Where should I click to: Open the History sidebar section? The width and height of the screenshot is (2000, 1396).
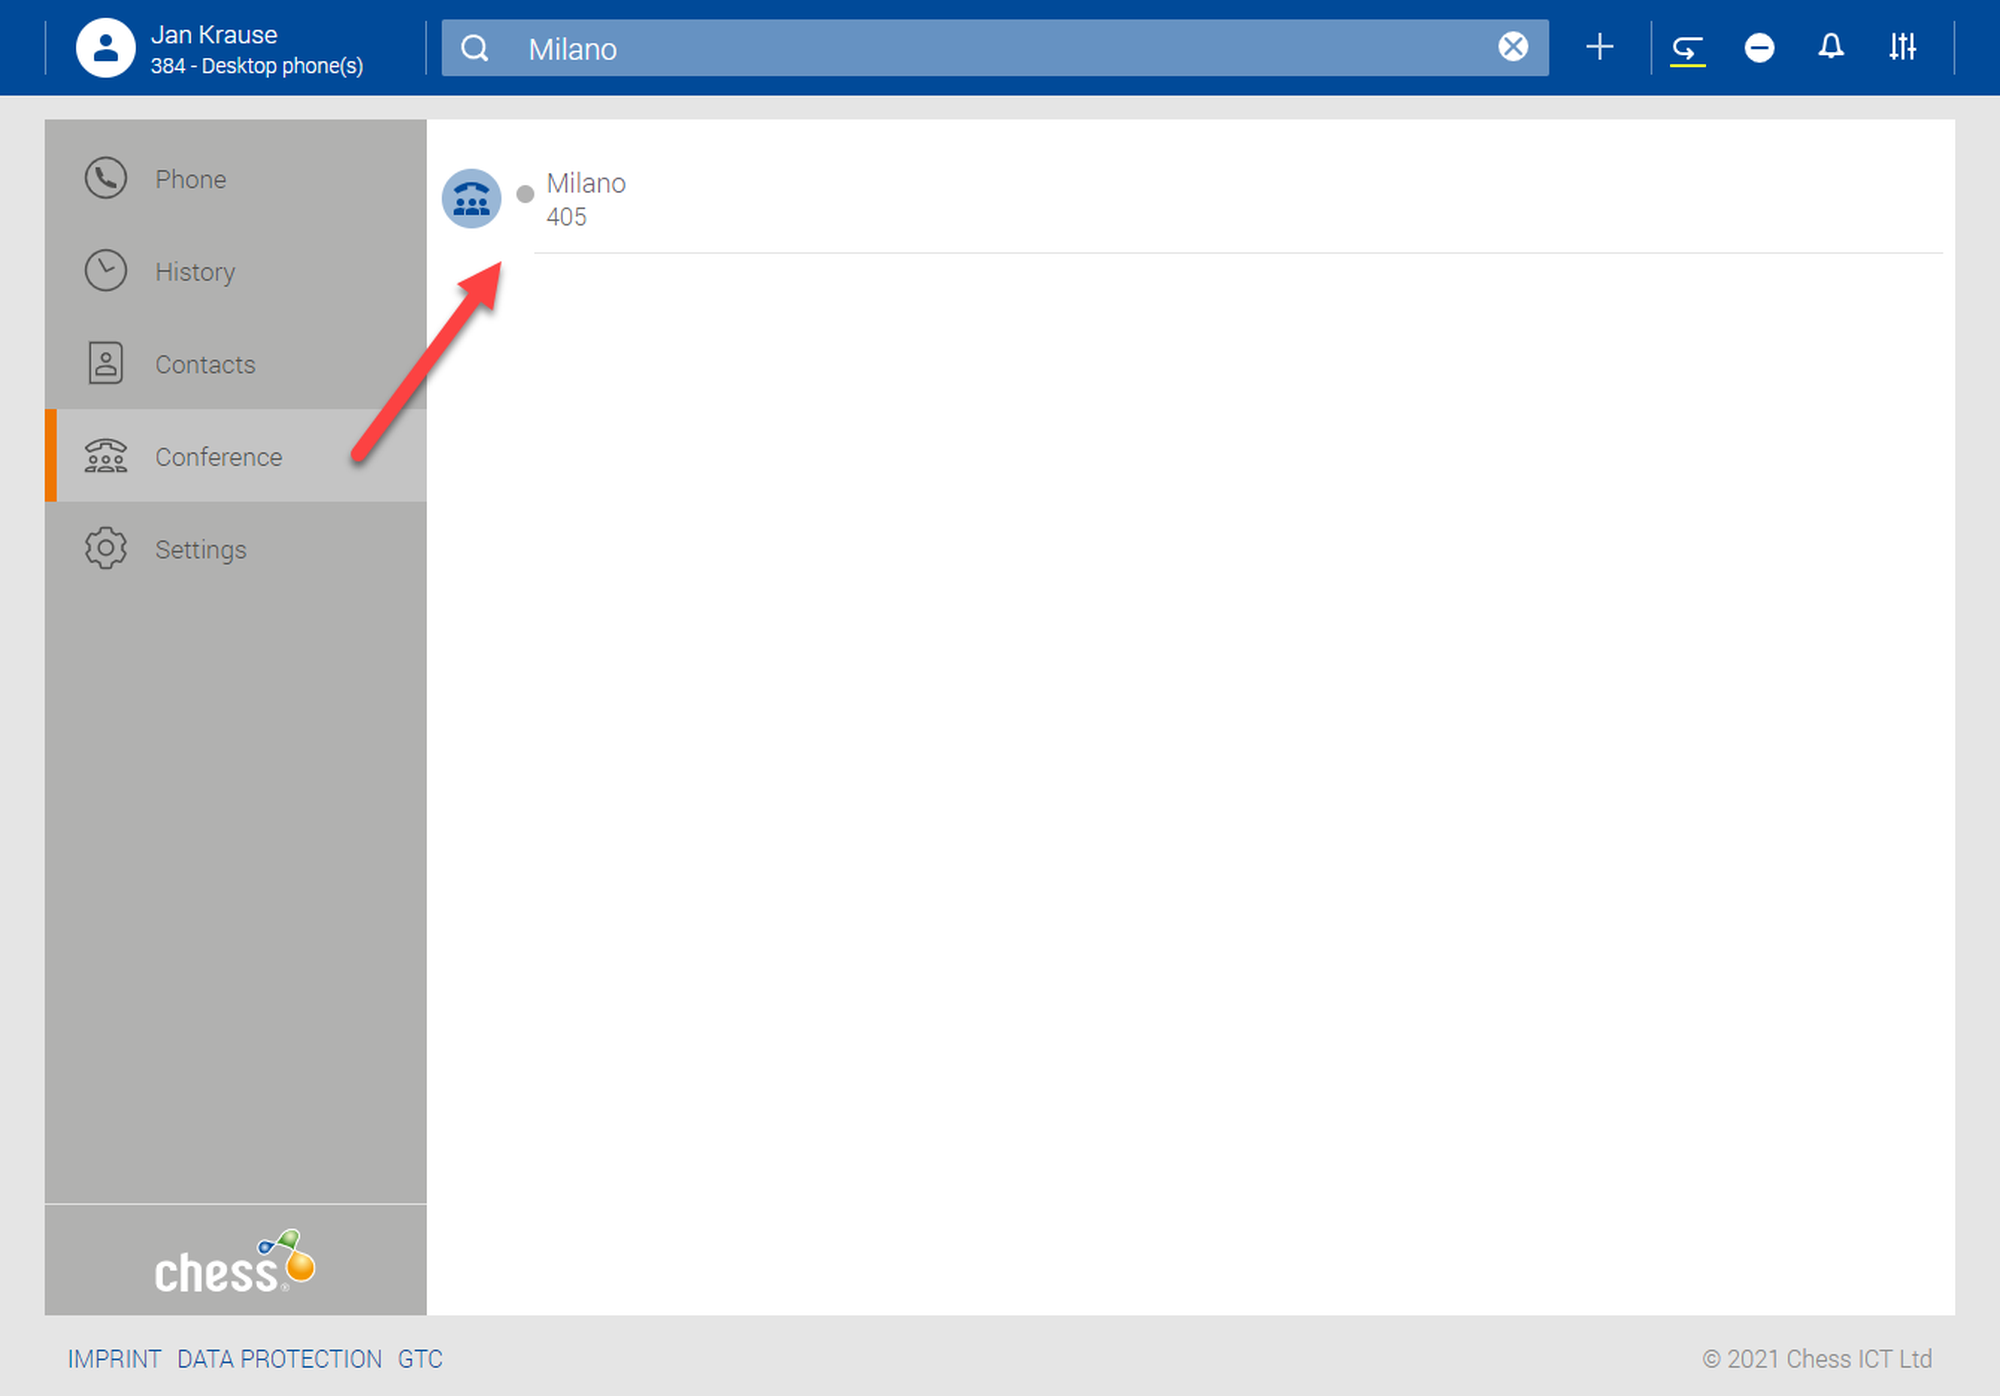point(195,272)
